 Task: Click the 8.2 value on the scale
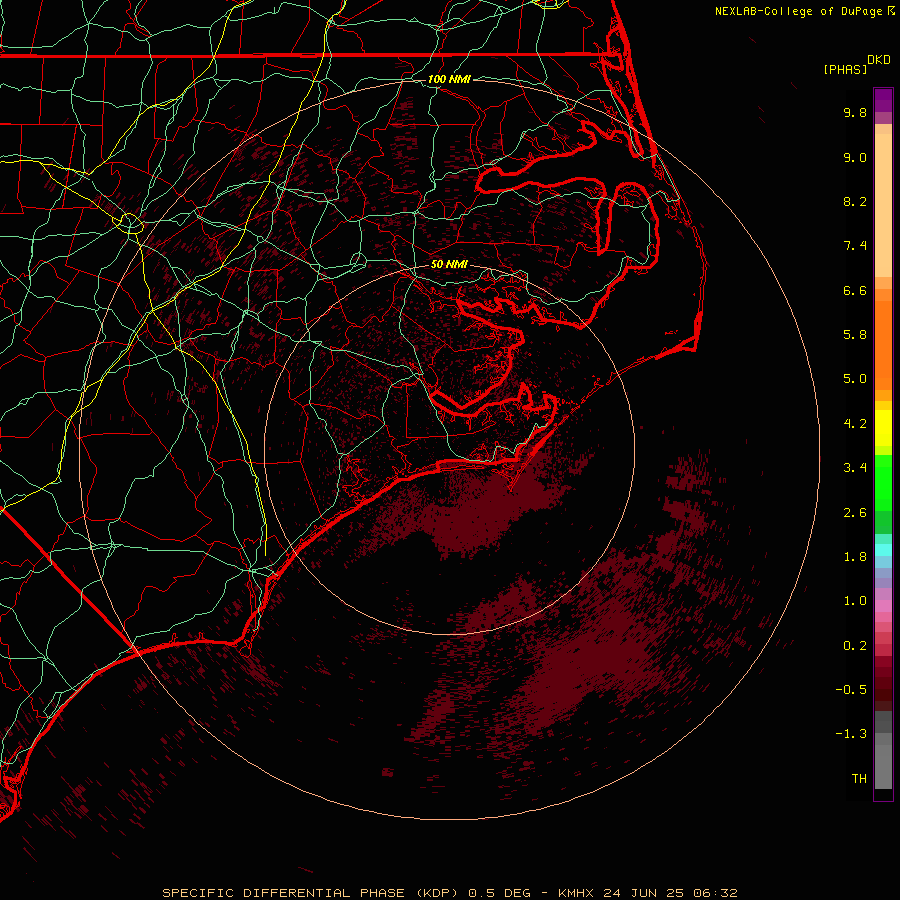click(x=855, y=201)
